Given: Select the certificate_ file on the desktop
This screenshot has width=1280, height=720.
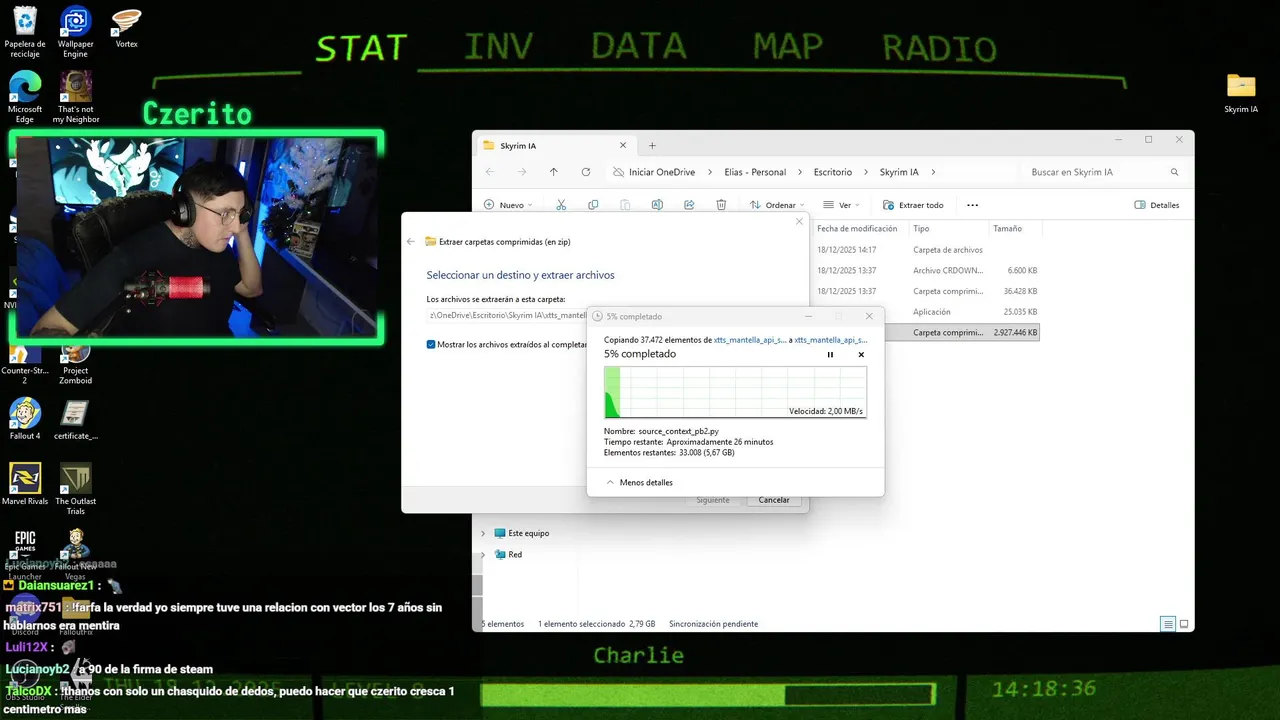Looking at the screenshot, I should pos(76,419).
